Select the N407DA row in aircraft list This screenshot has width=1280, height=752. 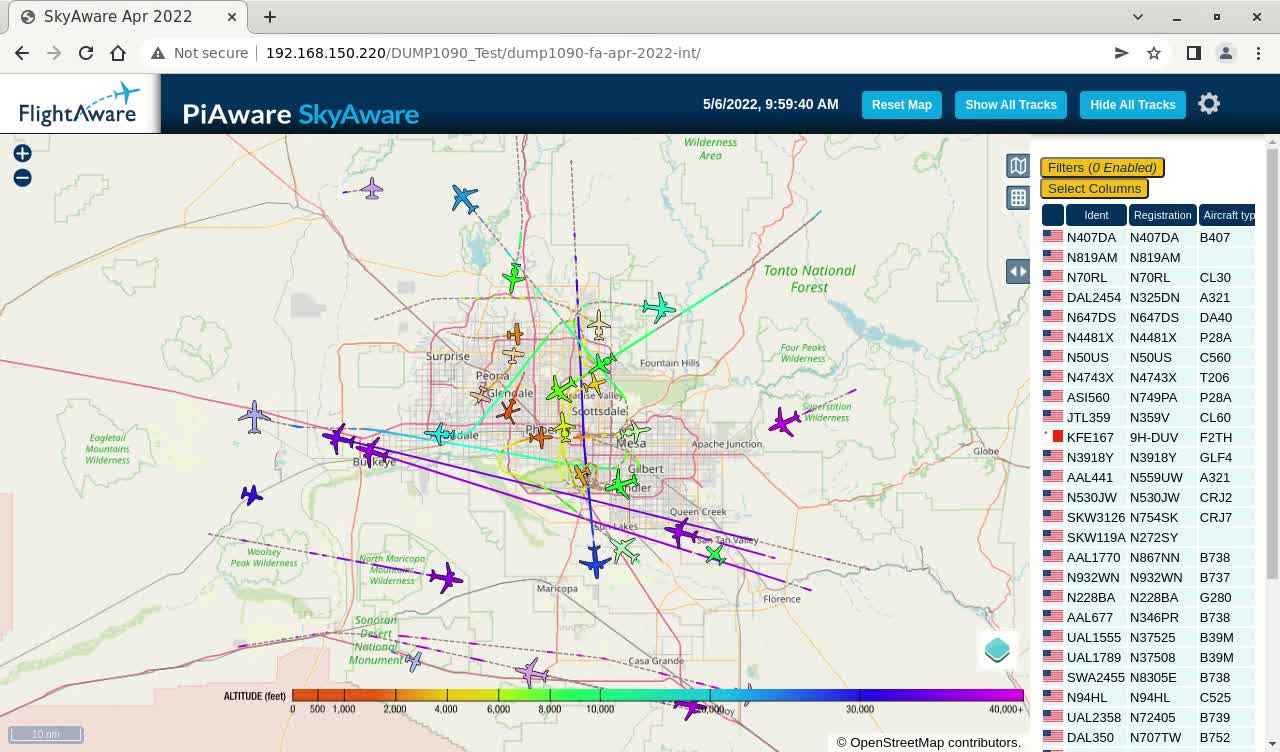tap(1148, 237)
